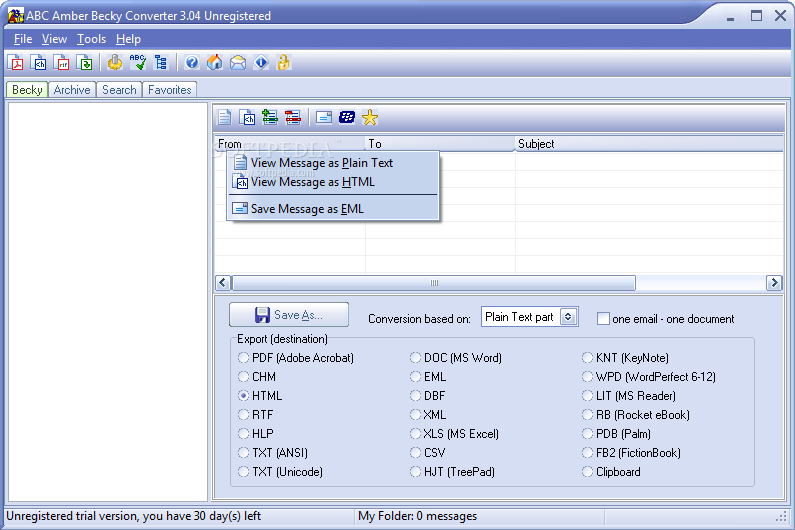795x530 pixels.
Task: Select EML export radio button
Action: point(415,377)
